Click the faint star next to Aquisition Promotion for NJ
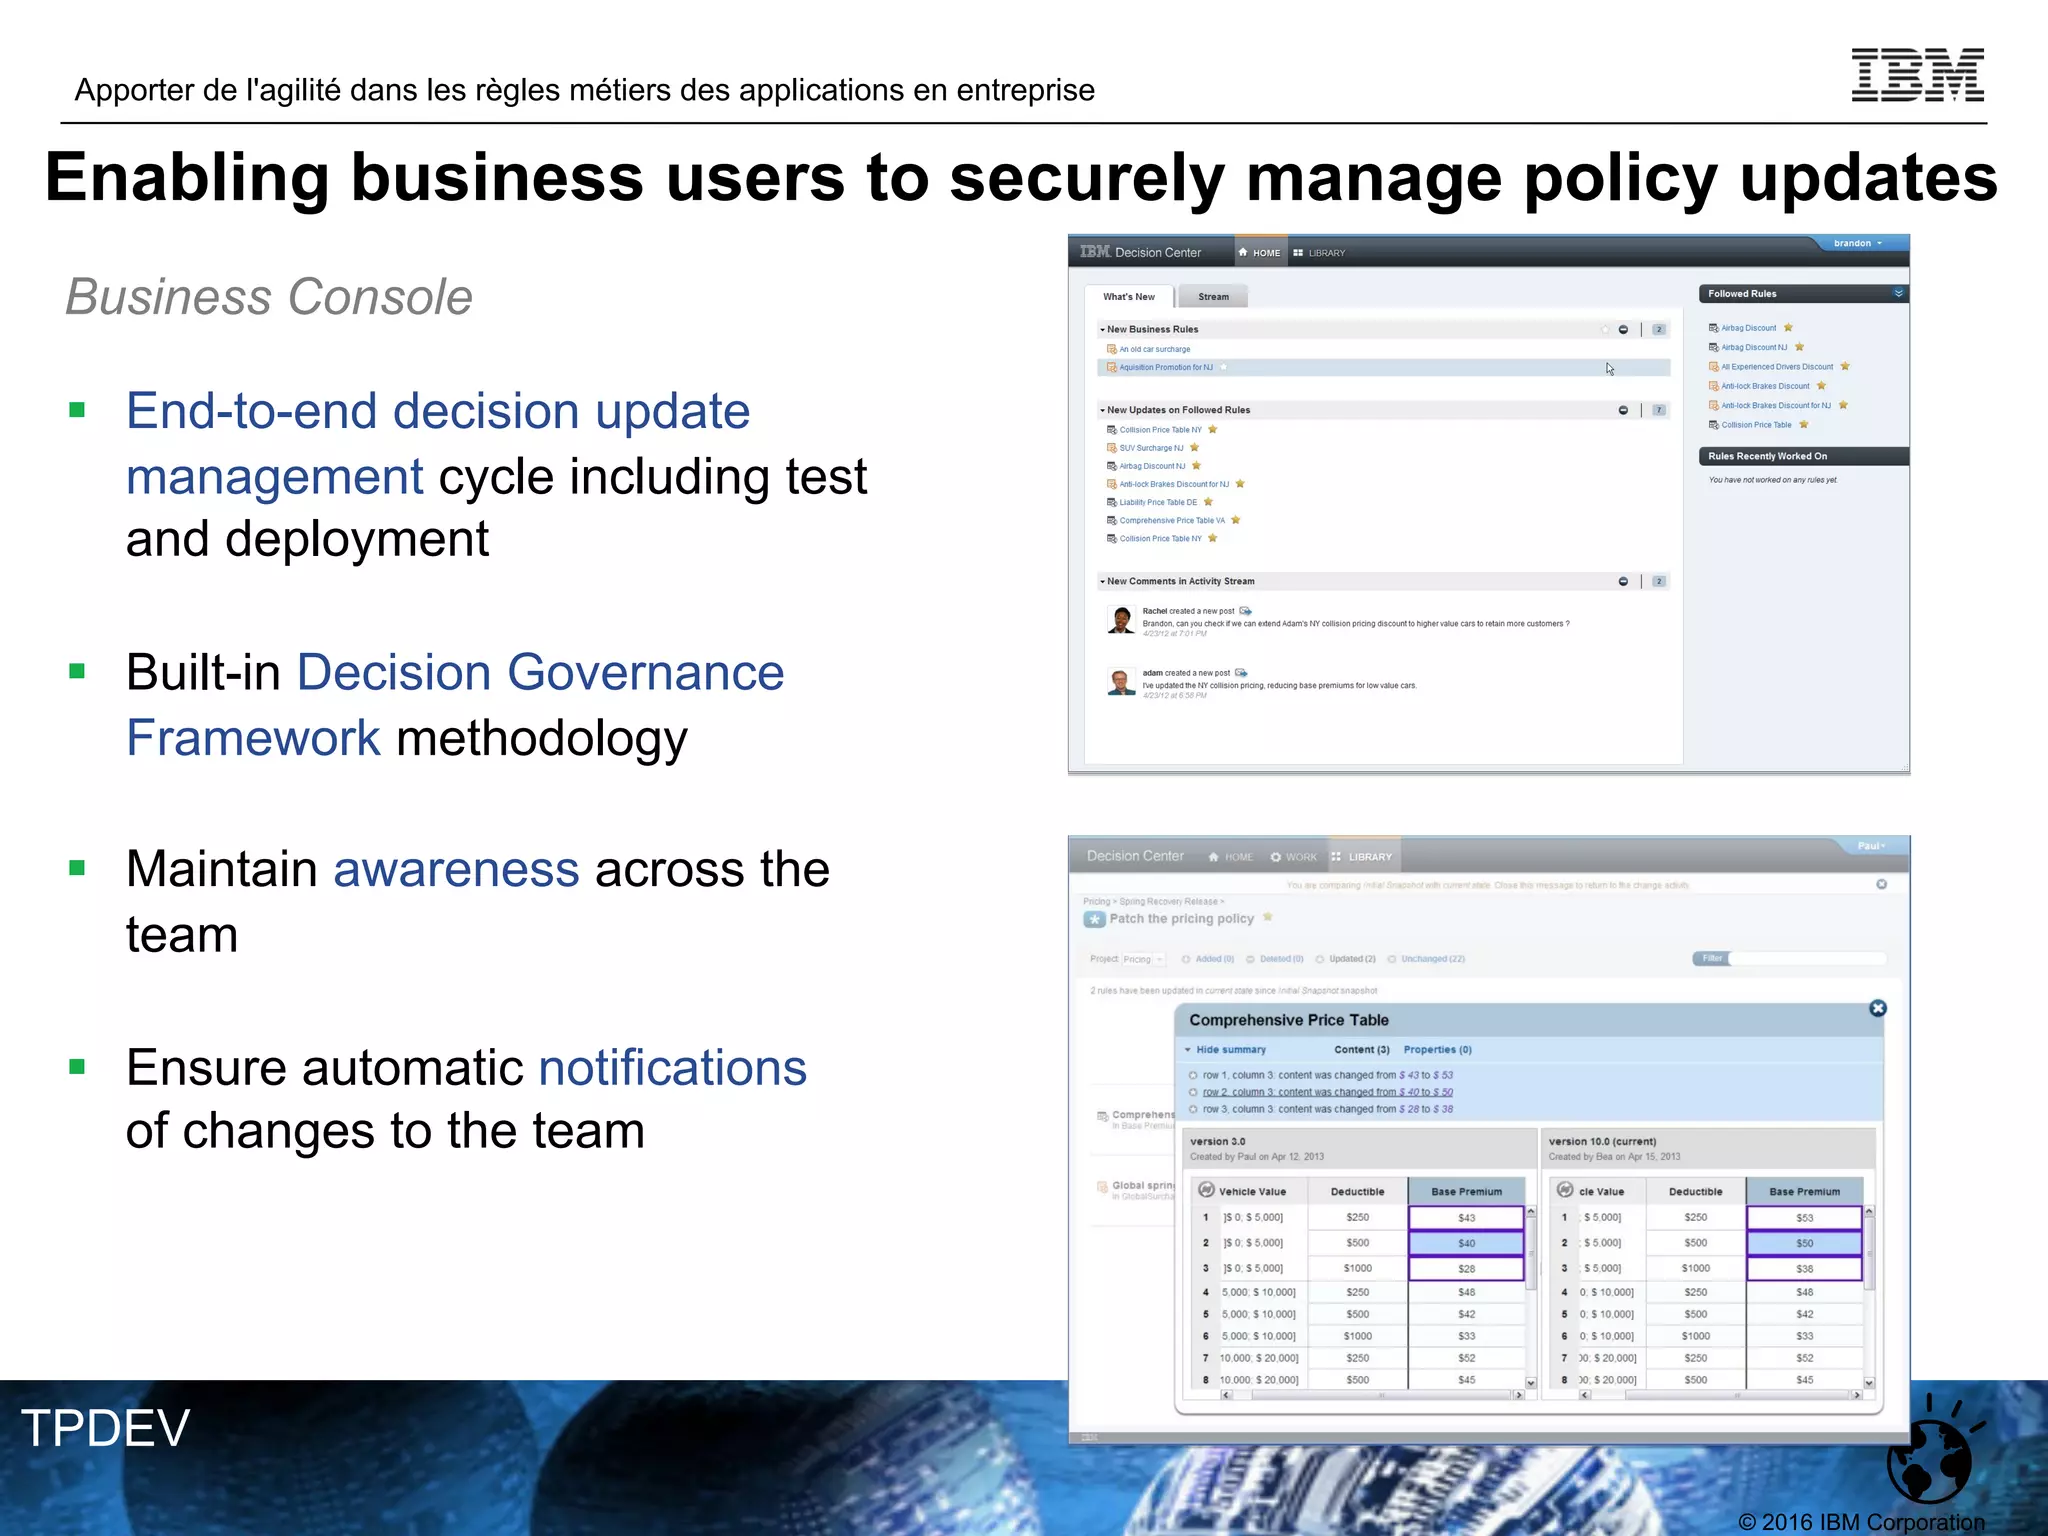Screen dimensions: 2048x1536 [x=1224, y=367]
